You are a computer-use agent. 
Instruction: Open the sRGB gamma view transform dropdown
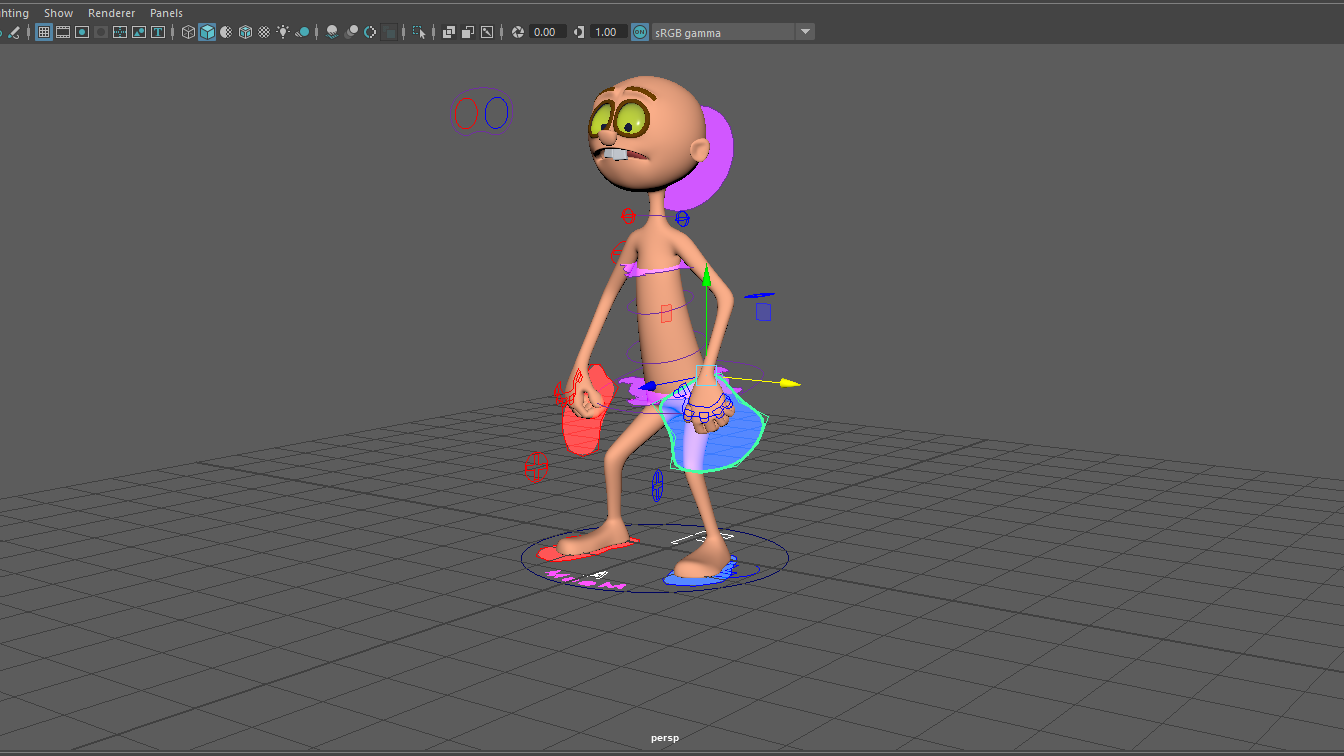pyautogui.click(x=805, y=31)
